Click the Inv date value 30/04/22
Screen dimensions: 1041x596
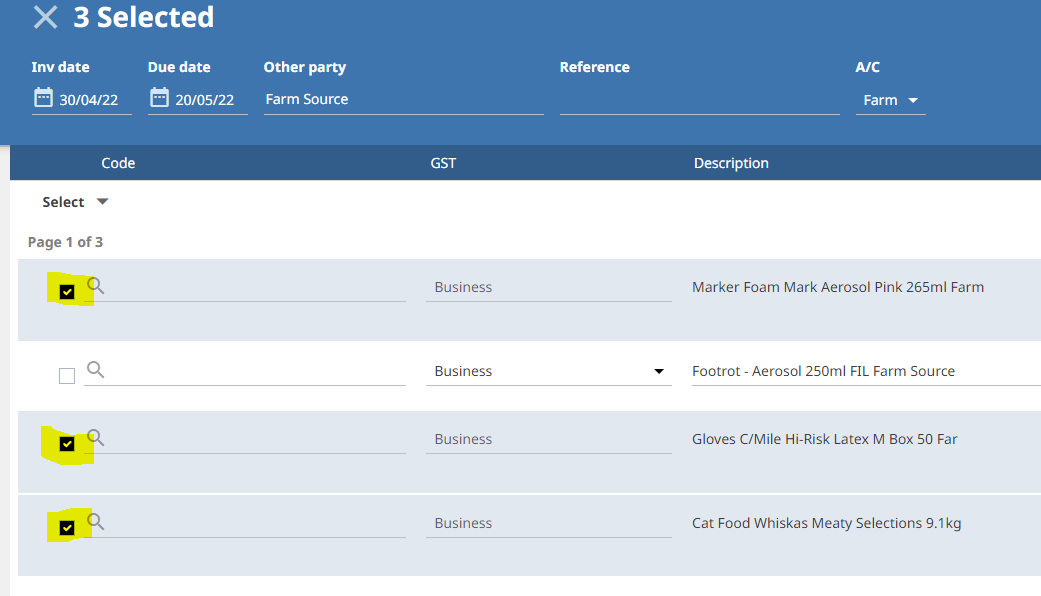[89, 100]
